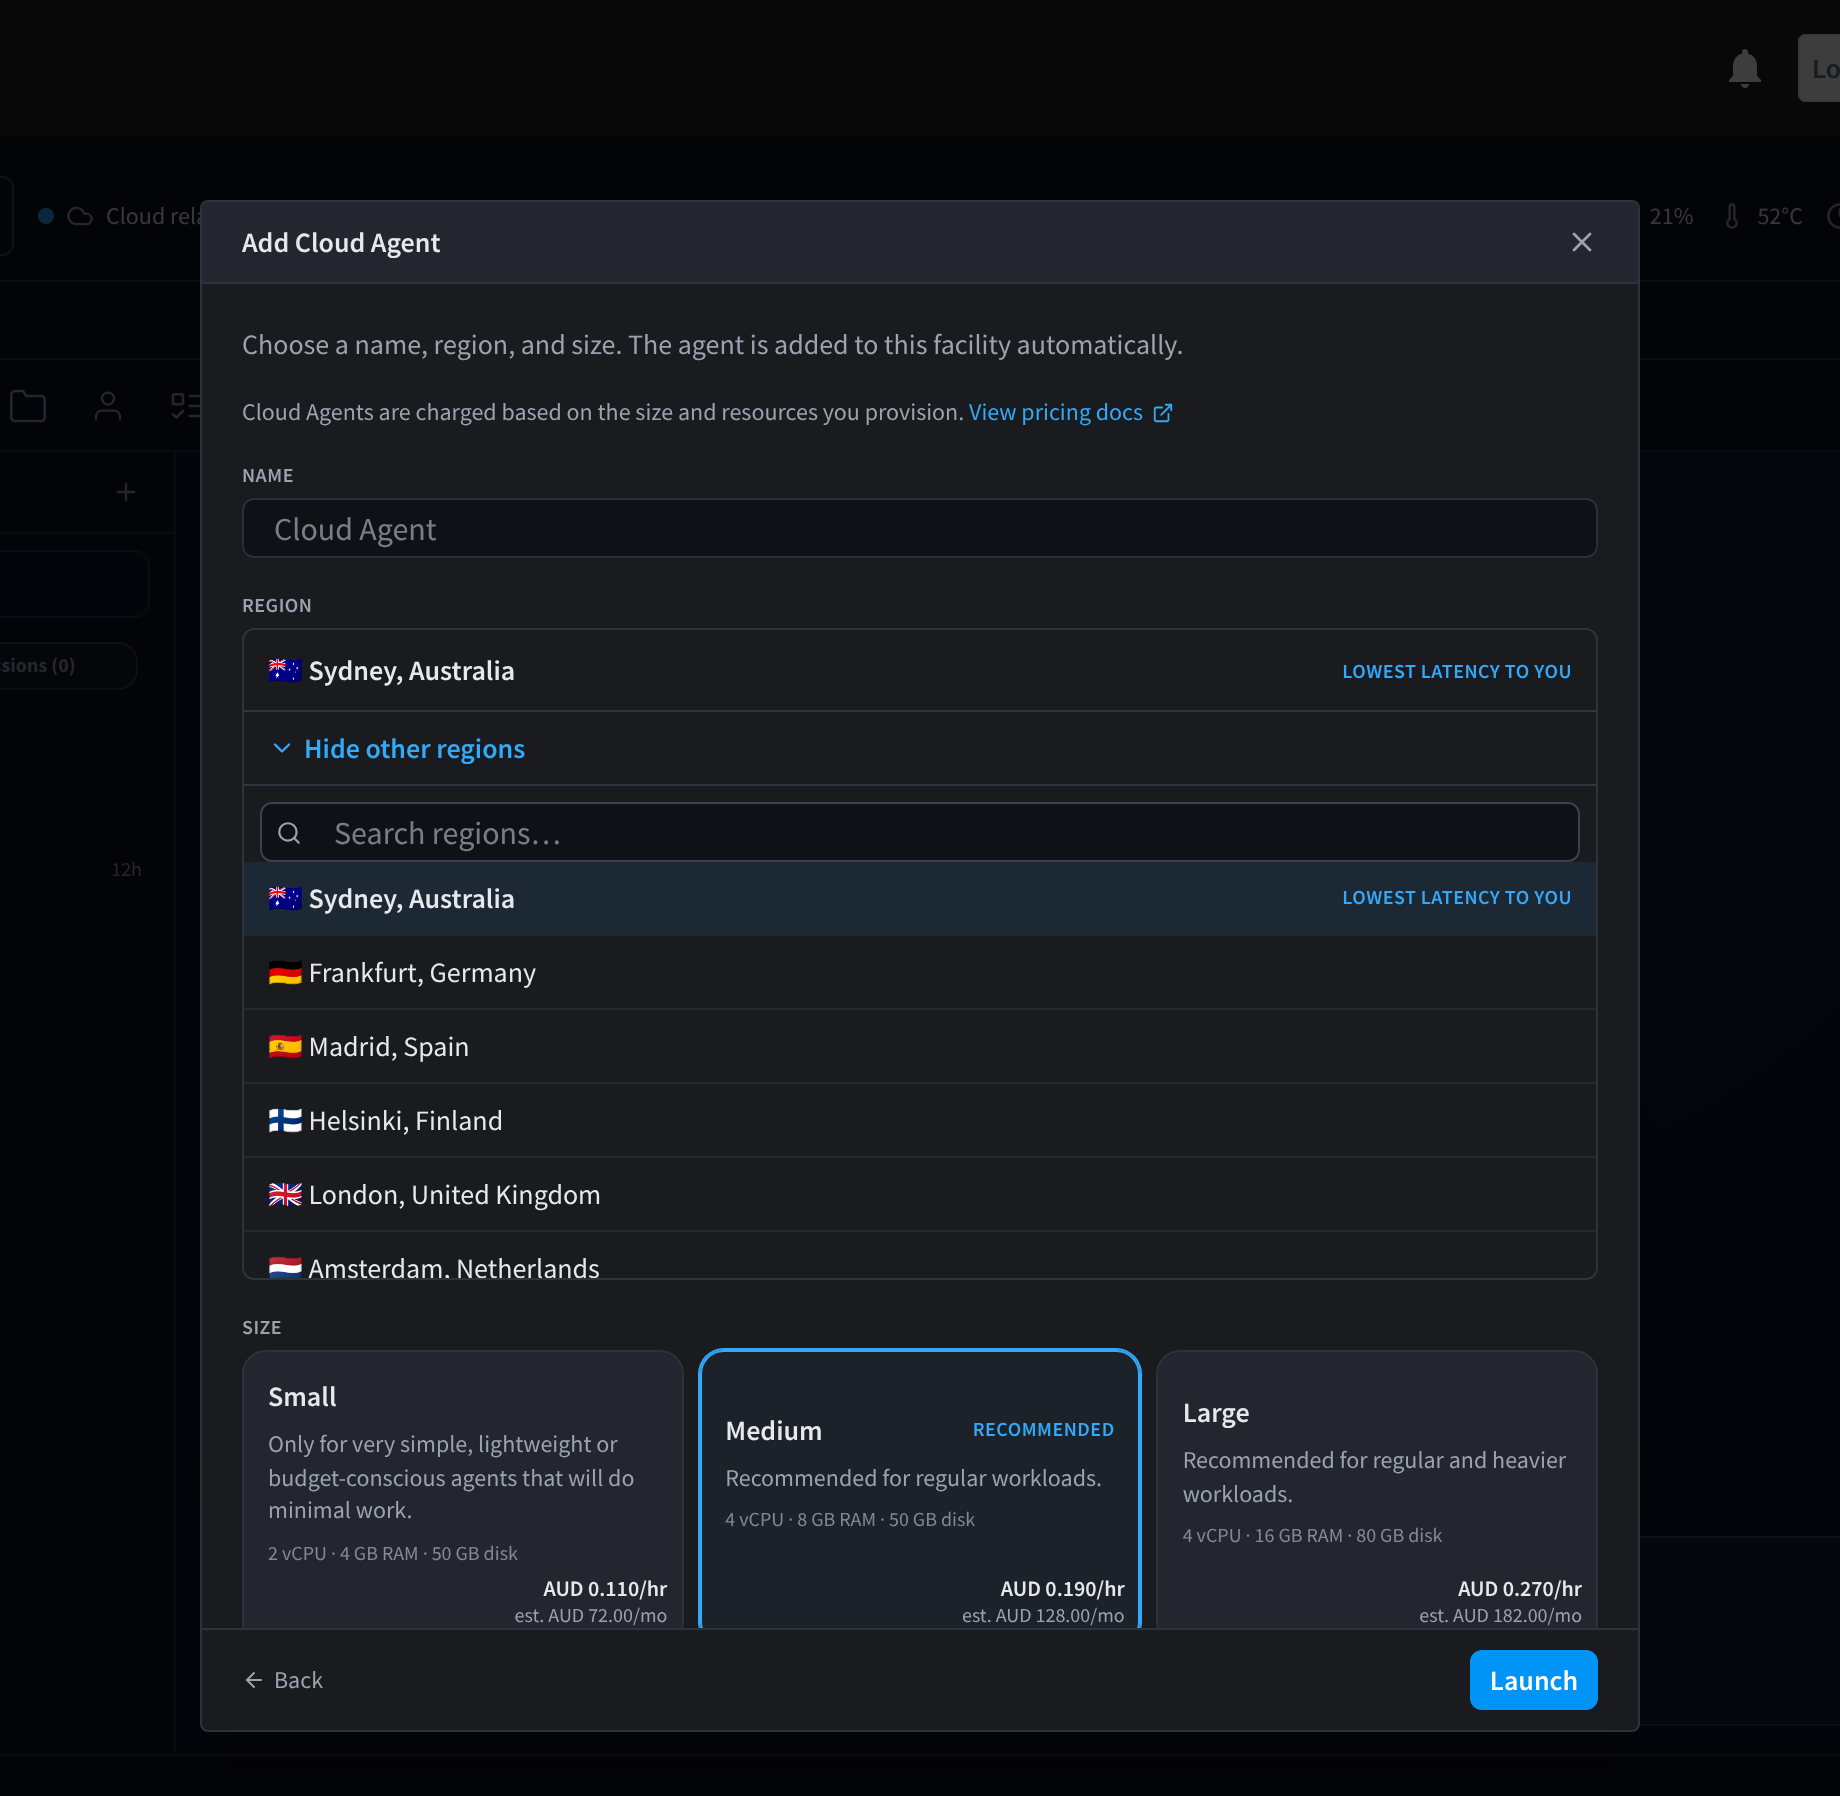Select Helsinki, Finland region
Image resolution: width=1840 pixels, height=1796 pixels.
click(x=919, y=1121)
